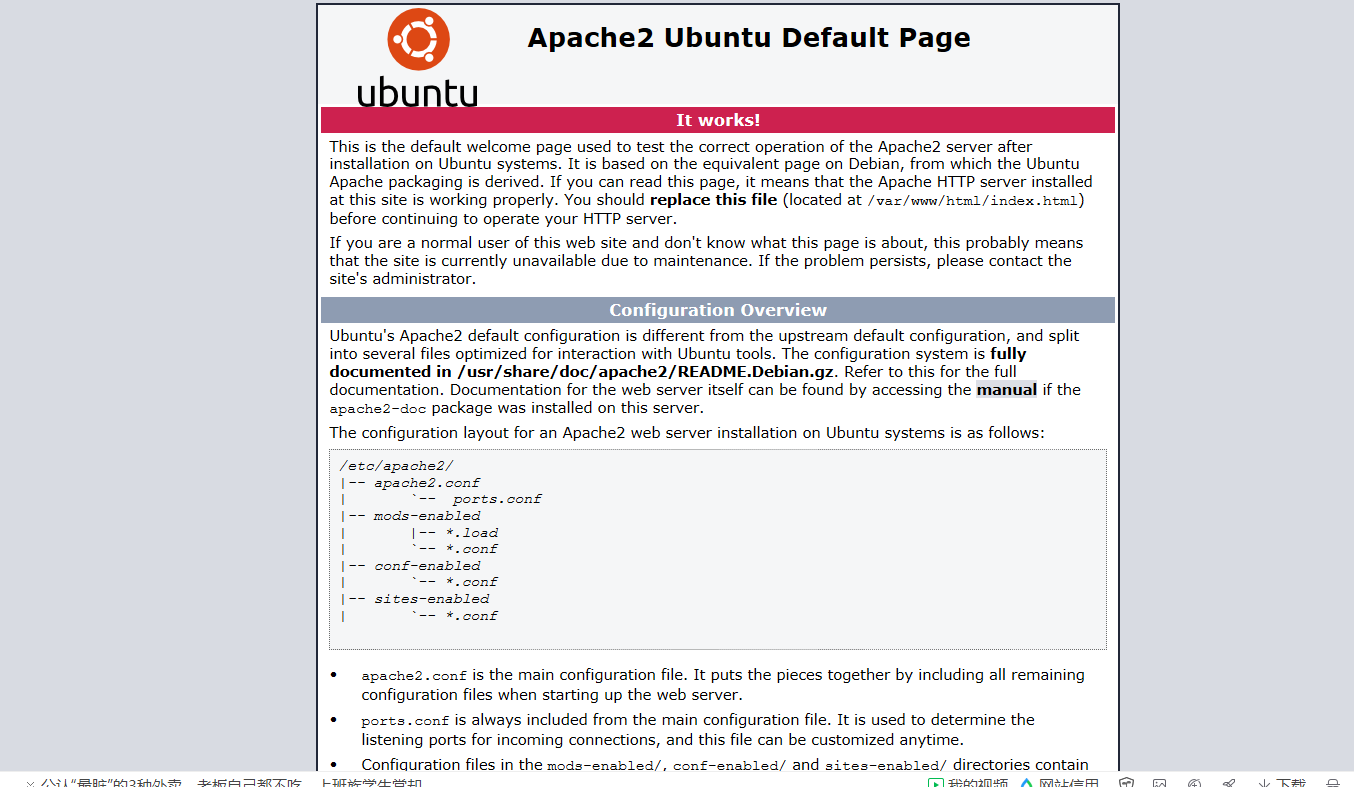Click "mods-enabled/" in the third bullet

point(605,766)
